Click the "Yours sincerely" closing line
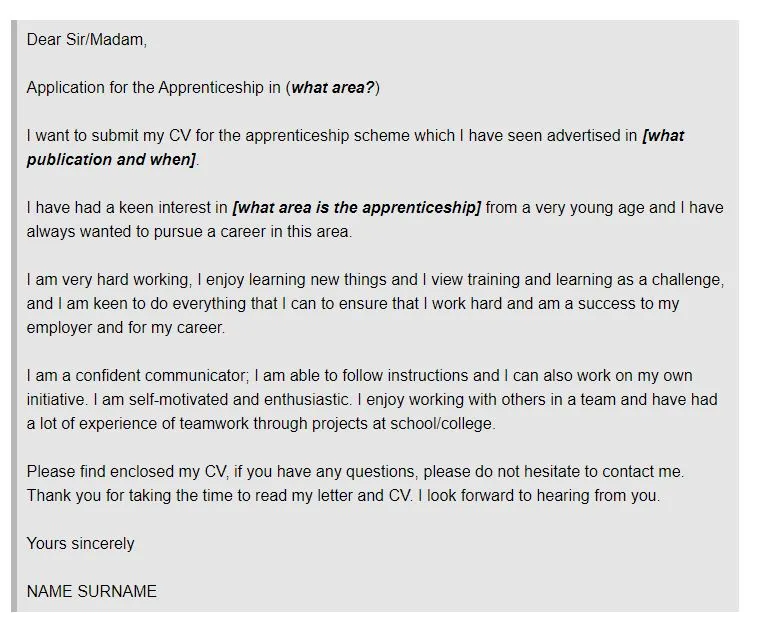 (x=80, y=544)
